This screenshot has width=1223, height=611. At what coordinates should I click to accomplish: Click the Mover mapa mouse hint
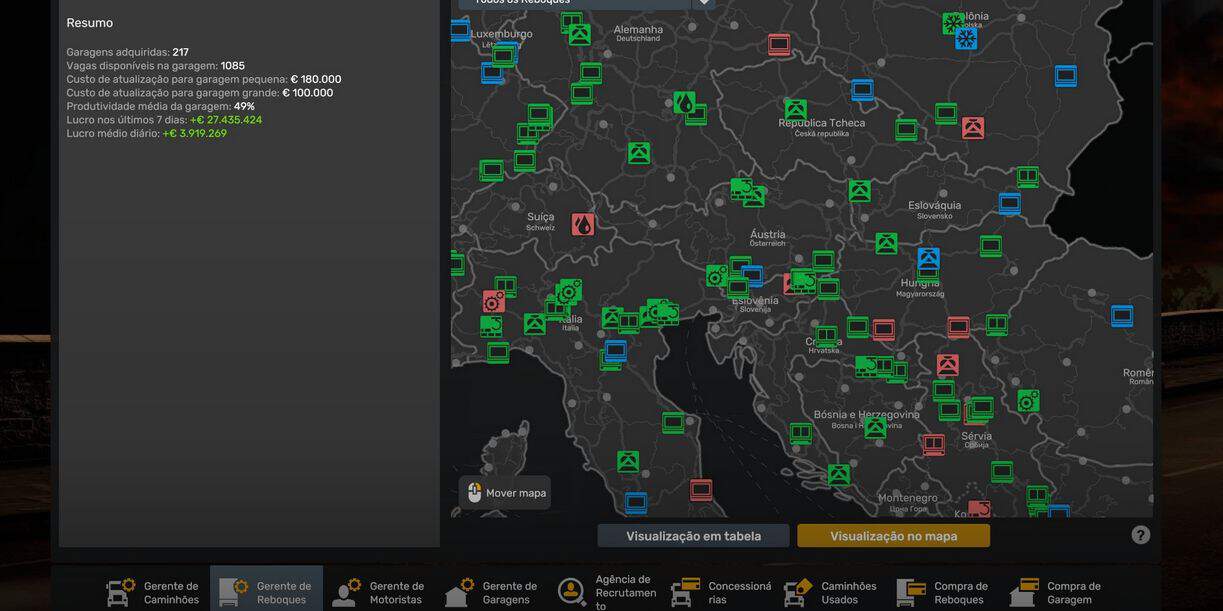pyautogui.click(x=505, y=493)
